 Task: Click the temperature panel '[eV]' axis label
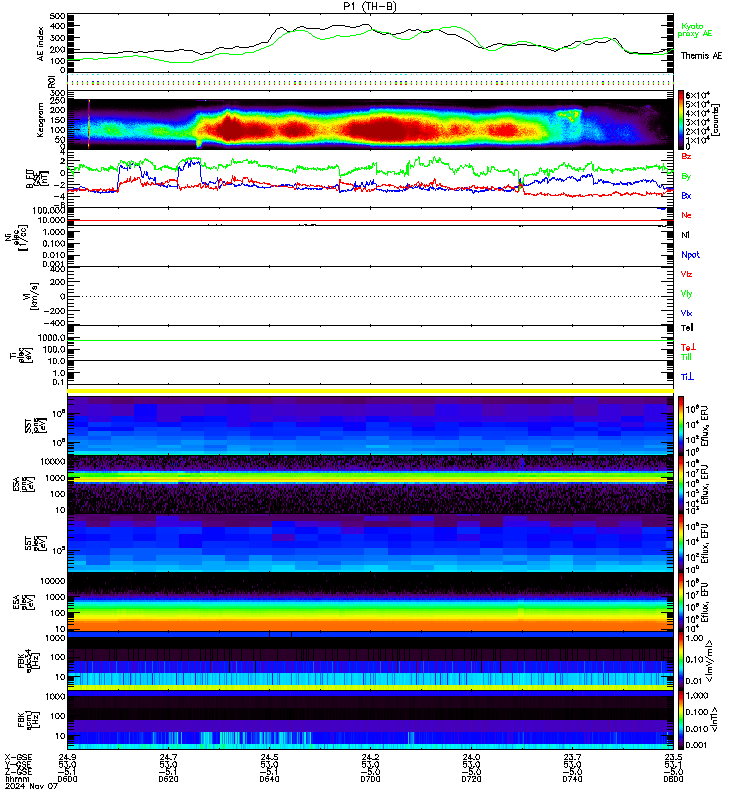29,356
